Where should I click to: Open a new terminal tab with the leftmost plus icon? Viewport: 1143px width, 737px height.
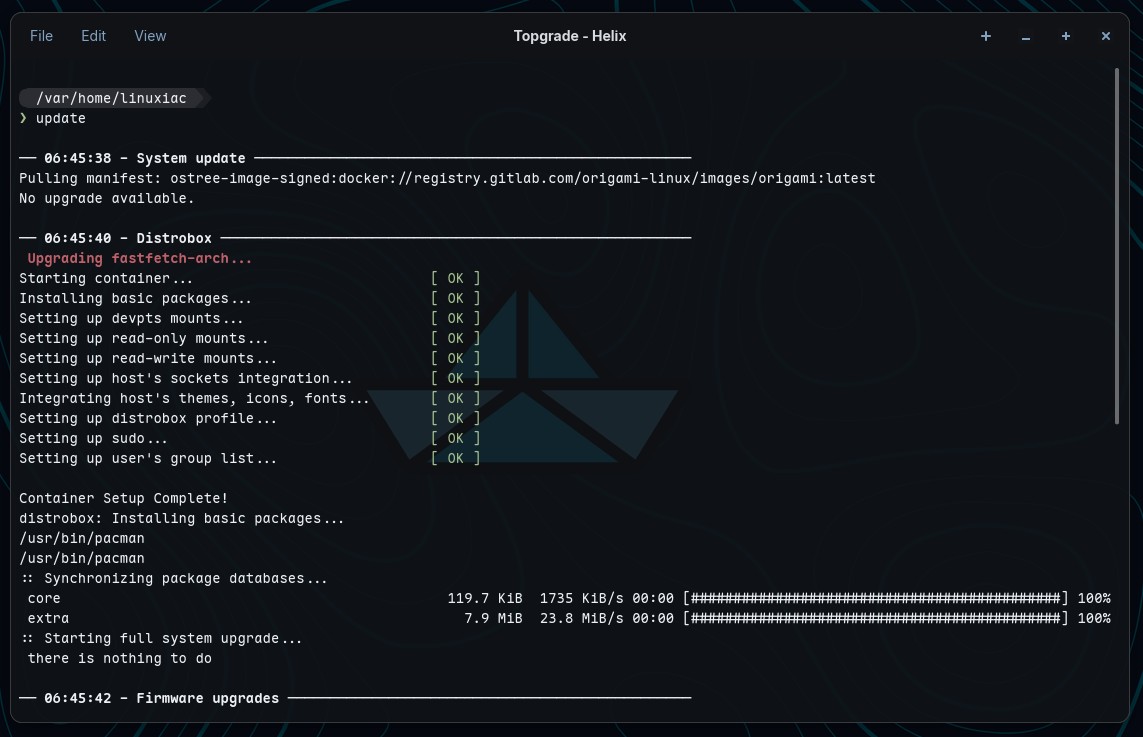(986, 36)
